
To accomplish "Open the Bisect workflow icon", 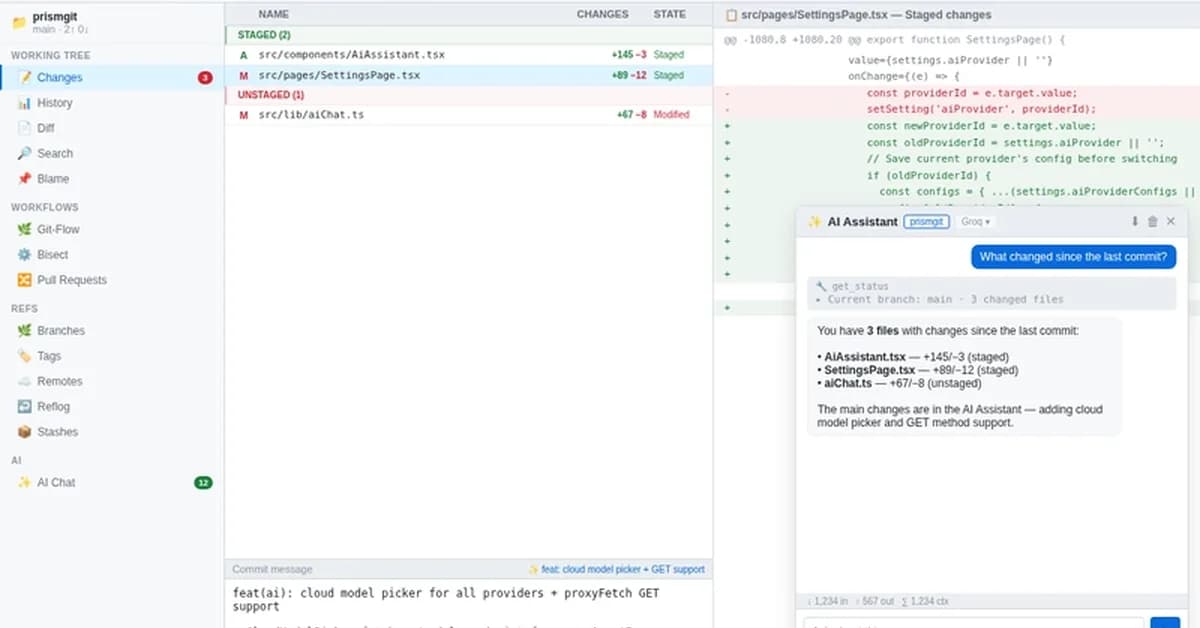I will tap(25, 255).
